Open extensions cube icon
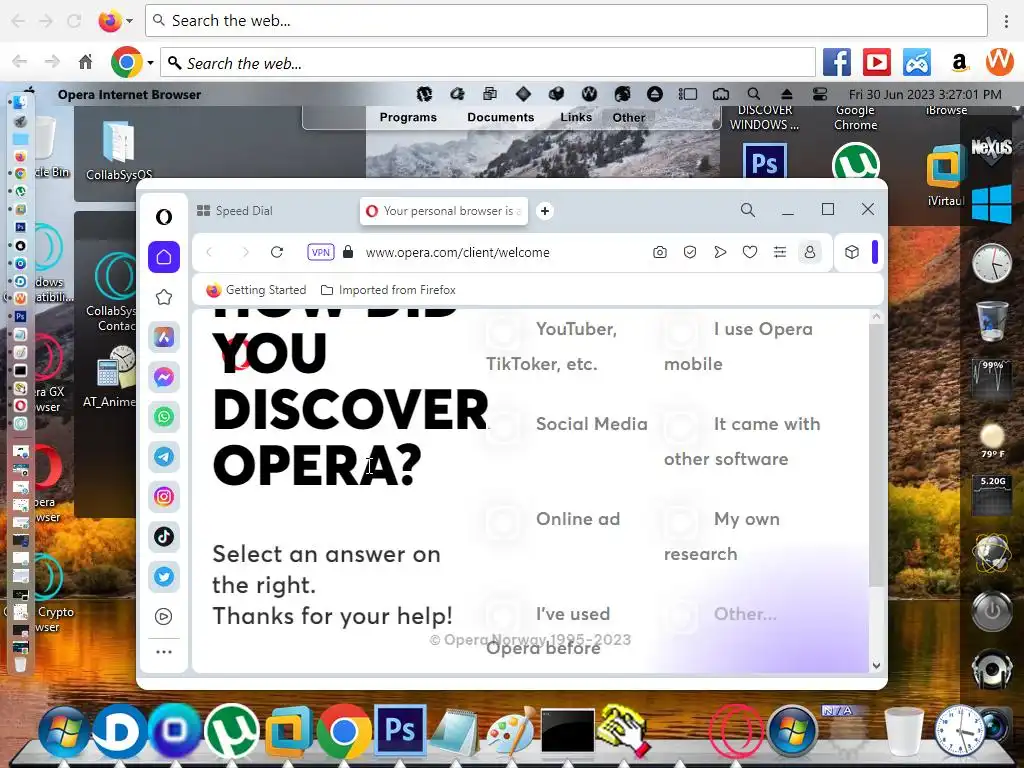The width and height of the screenshot is (1024, 768). pyautogui.click(x=852, y=252)
